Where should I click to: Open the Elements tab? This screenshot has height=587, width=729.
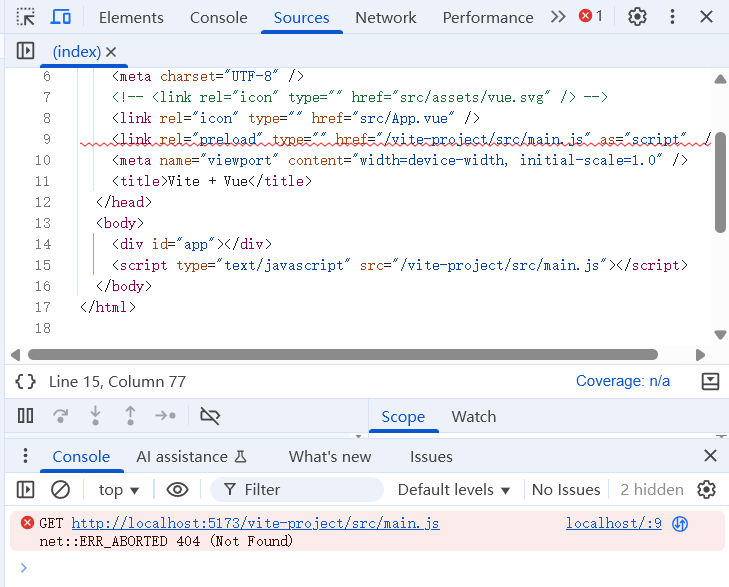click(x=131, y=18)
